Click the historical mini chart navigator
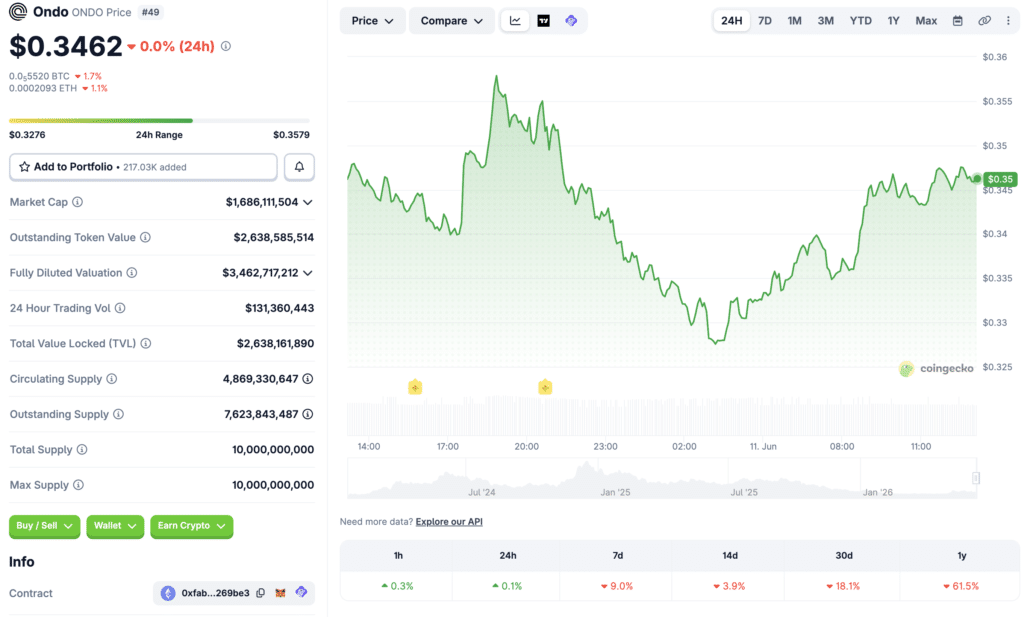This screenshot has height=617, width=1024. 662,479
